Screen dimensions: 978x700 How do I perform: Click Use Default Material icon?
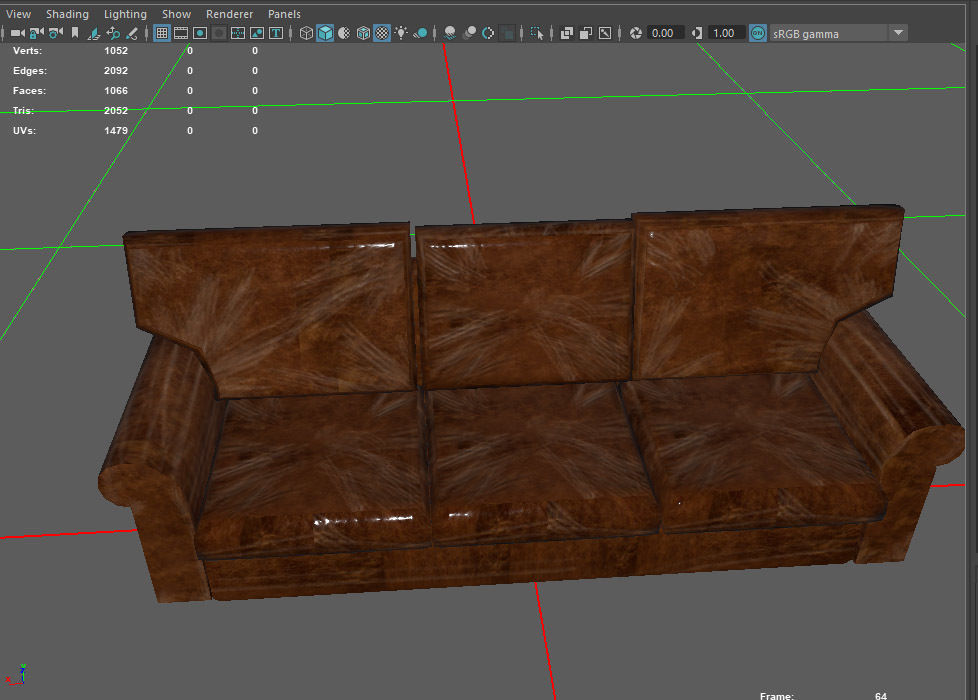point(344,33)
